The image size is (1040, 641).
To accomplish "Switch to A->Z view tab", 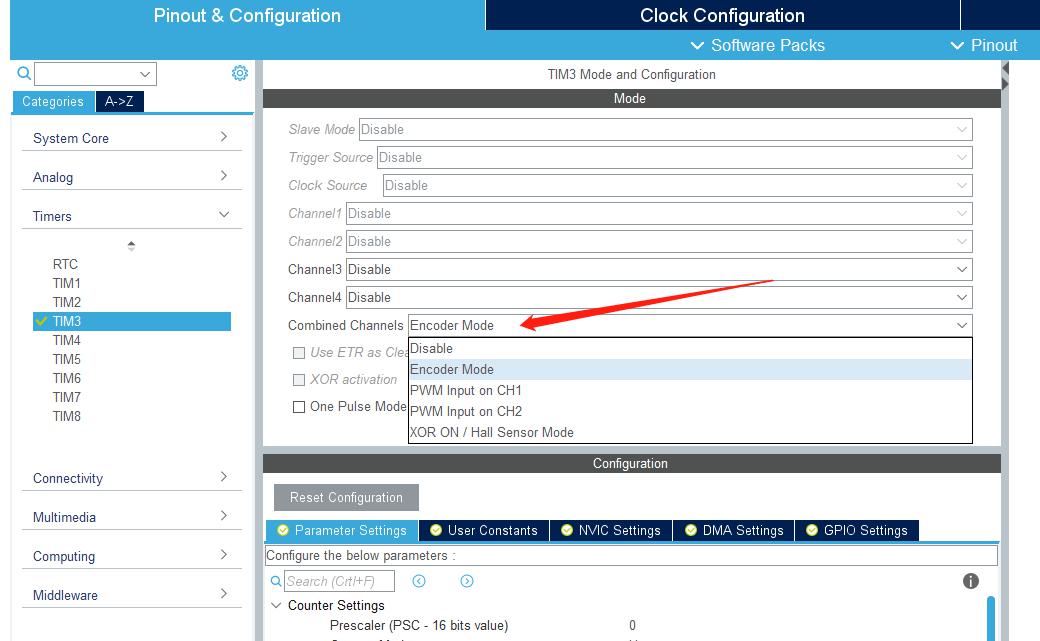I will click(x=119, y=102).
